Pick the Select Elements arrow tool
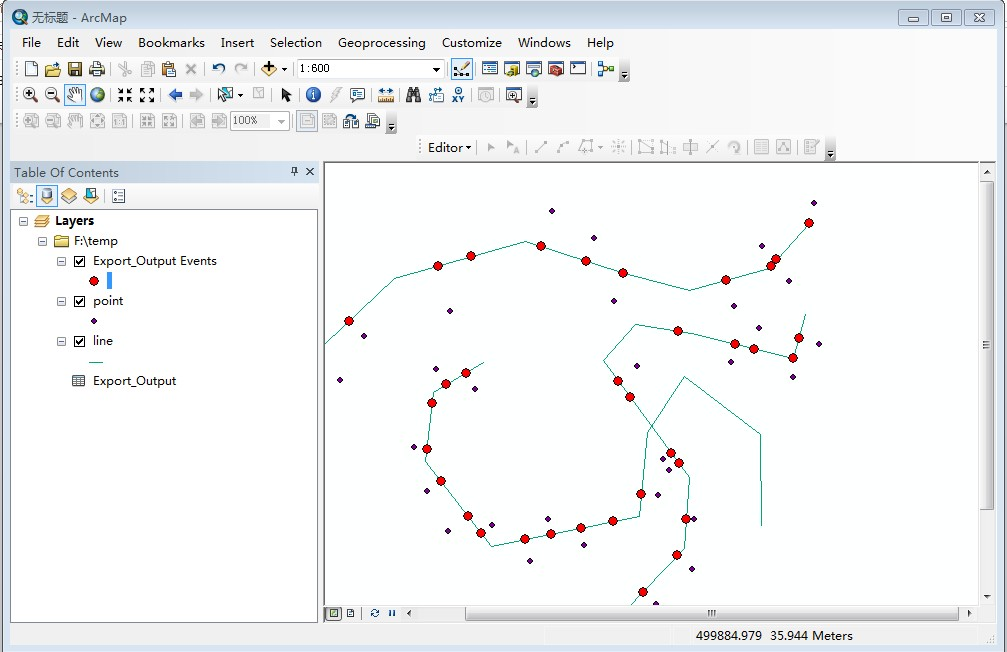The image size is (1007, 652). 286,95
